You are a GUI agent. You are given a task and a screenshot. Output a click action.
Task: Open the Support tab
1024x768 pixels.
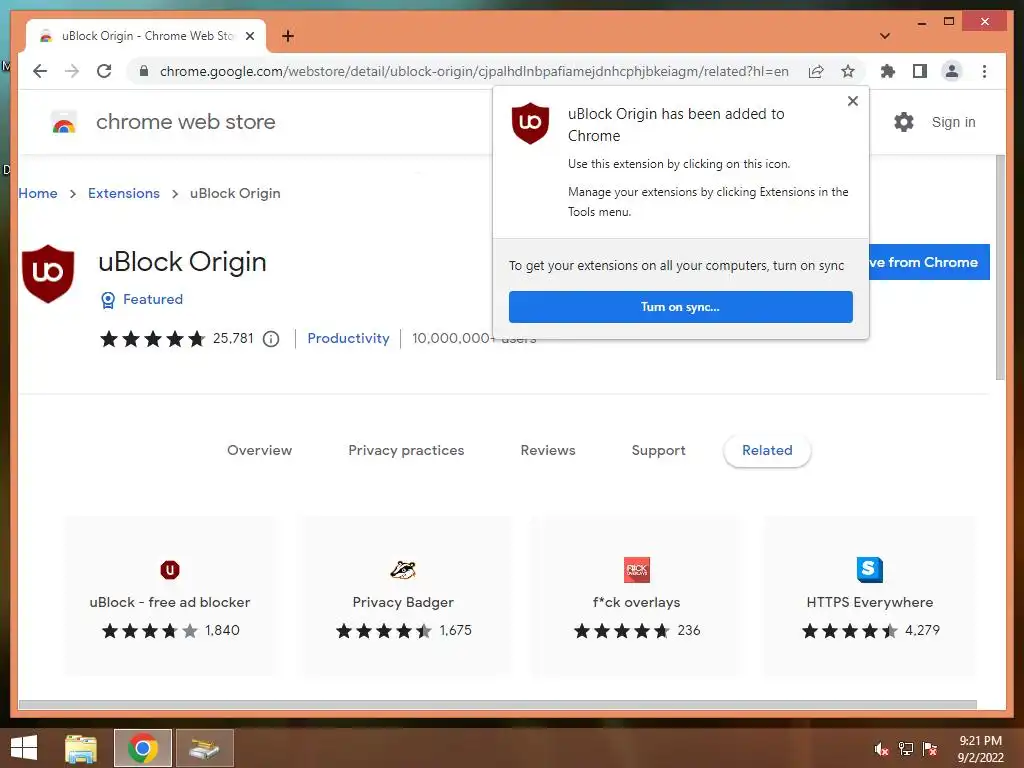tap(658, 450)
